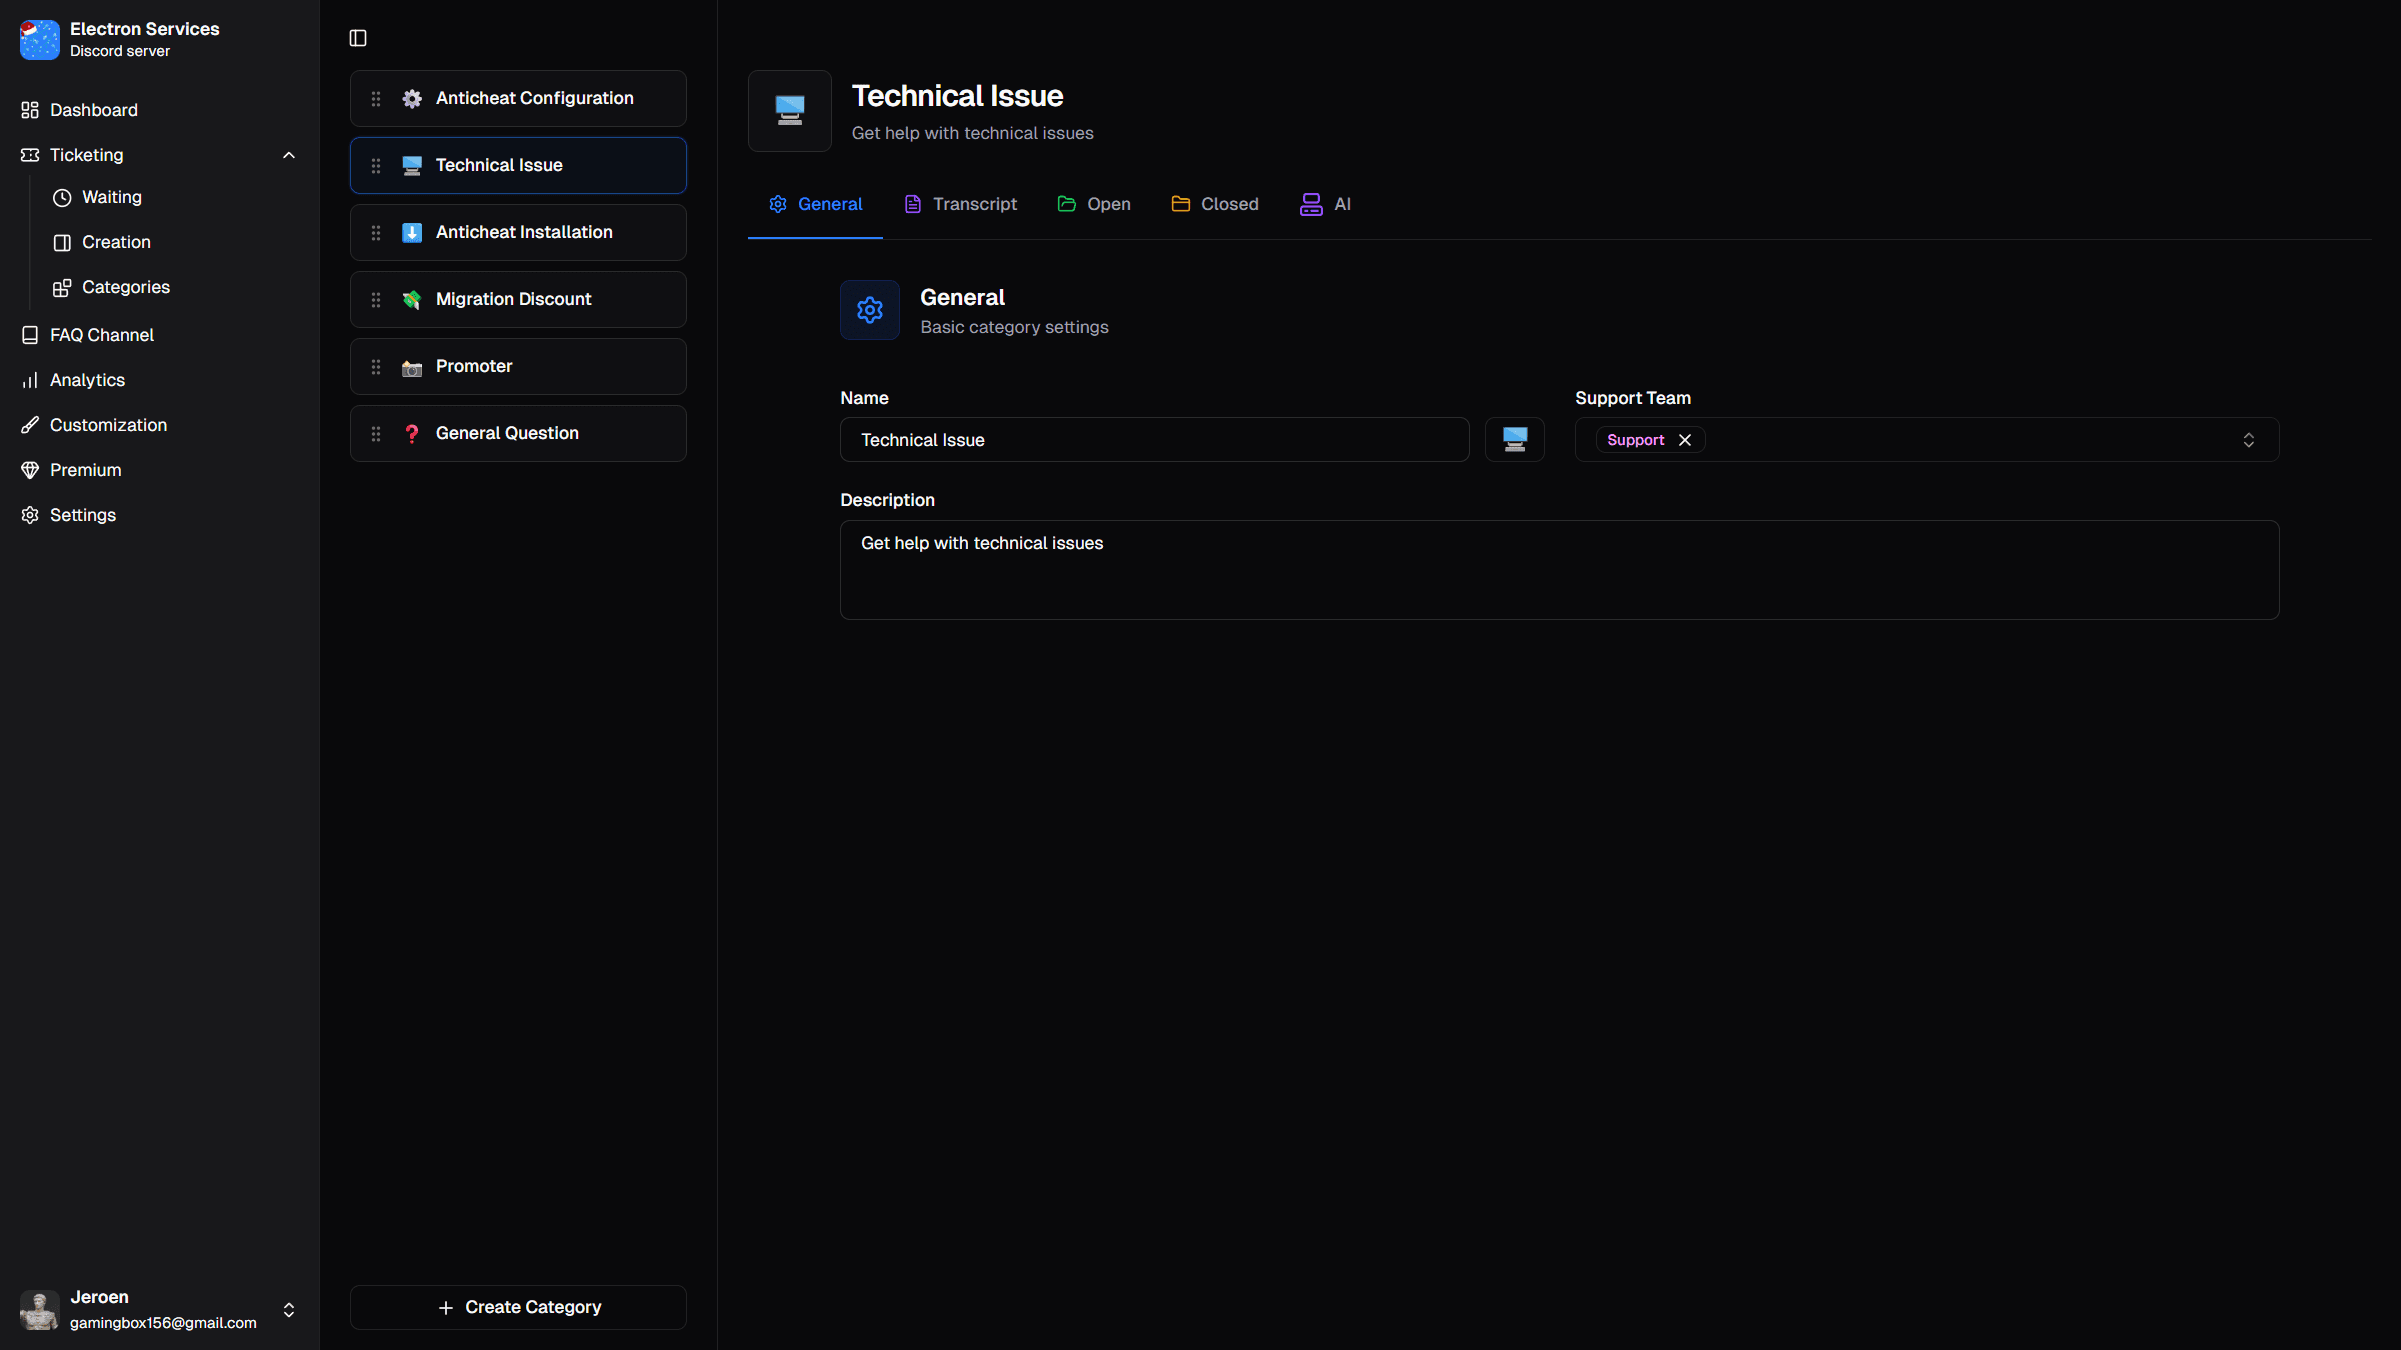
Task: Click the Create Category button
Action: pyautogui.click(x=517, y=1307)
